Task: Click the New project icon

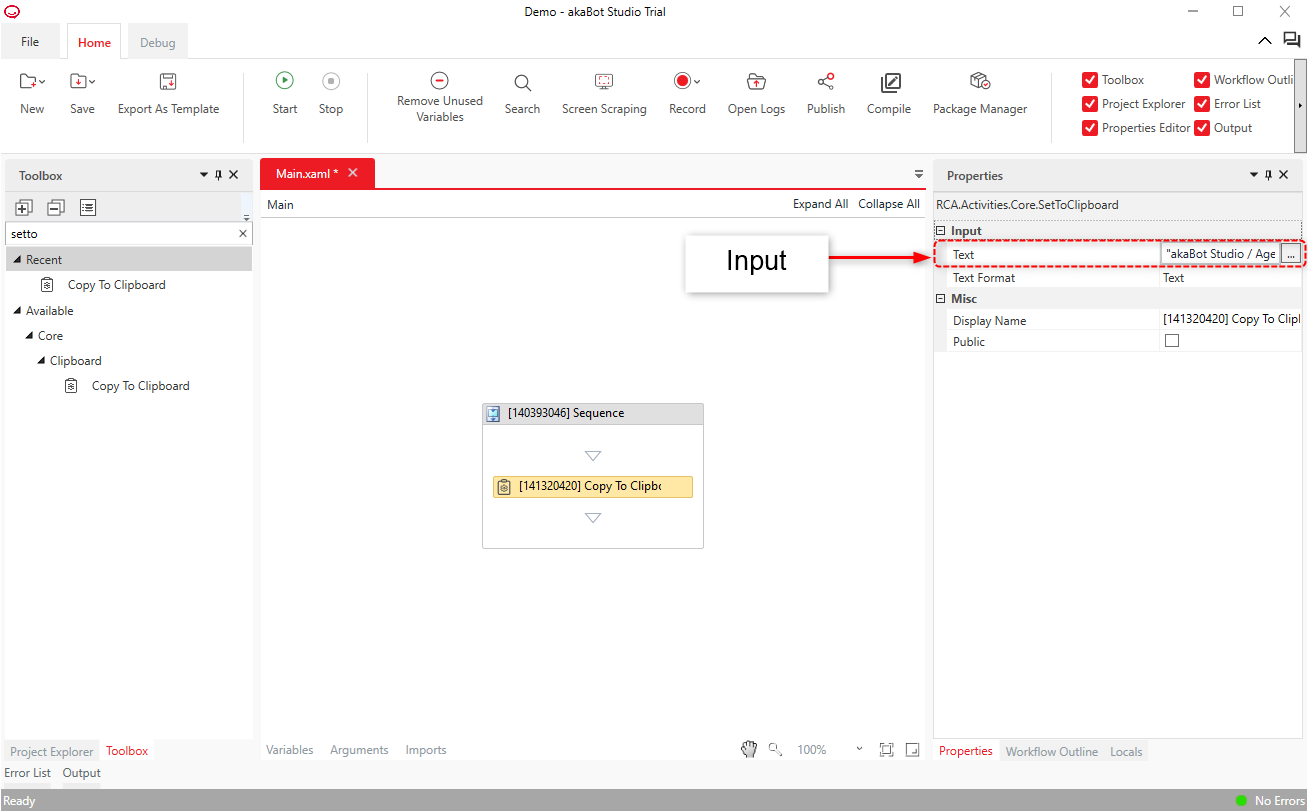Action: [x=28, y=82]
